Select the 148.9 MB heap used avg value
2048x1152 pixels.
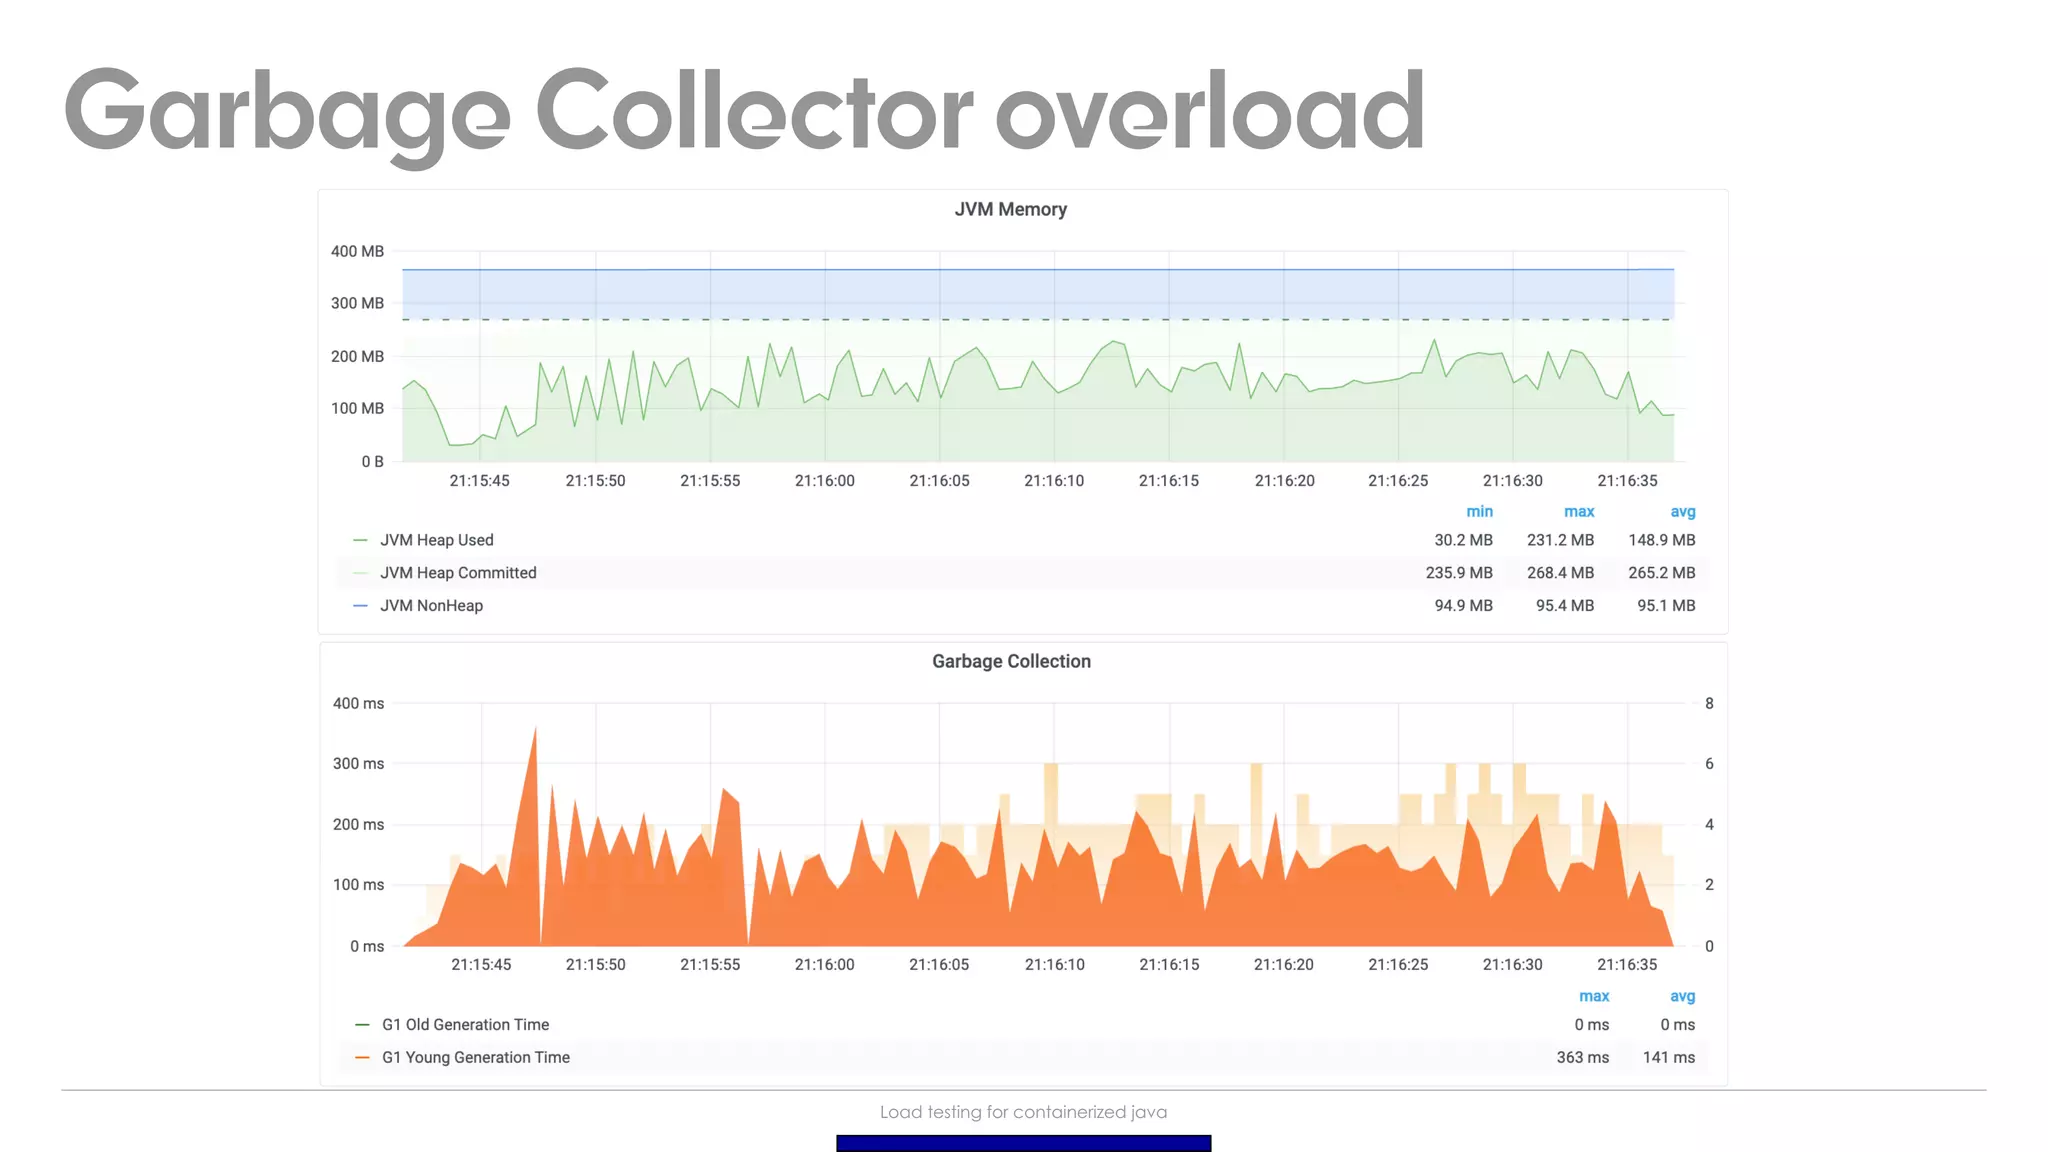[1662, 540]
